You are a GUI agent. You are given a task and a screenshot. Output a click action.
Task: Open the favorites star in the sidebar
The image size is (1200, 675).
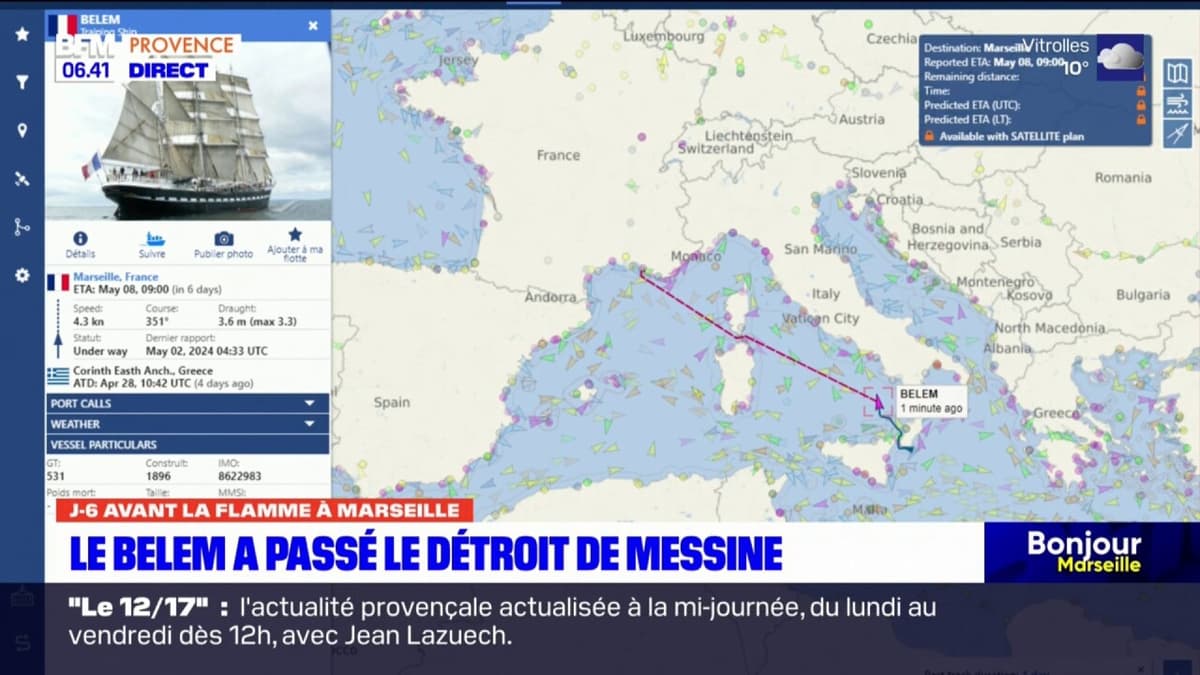[22, 34]
